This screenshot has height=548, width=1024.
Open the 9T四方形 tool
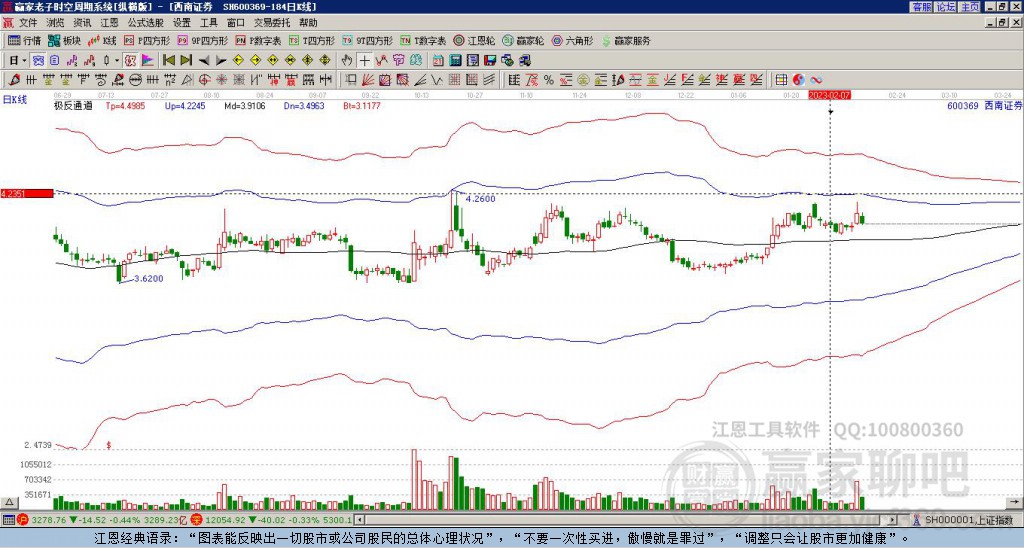pyautogui.click(x=367, y=40)
